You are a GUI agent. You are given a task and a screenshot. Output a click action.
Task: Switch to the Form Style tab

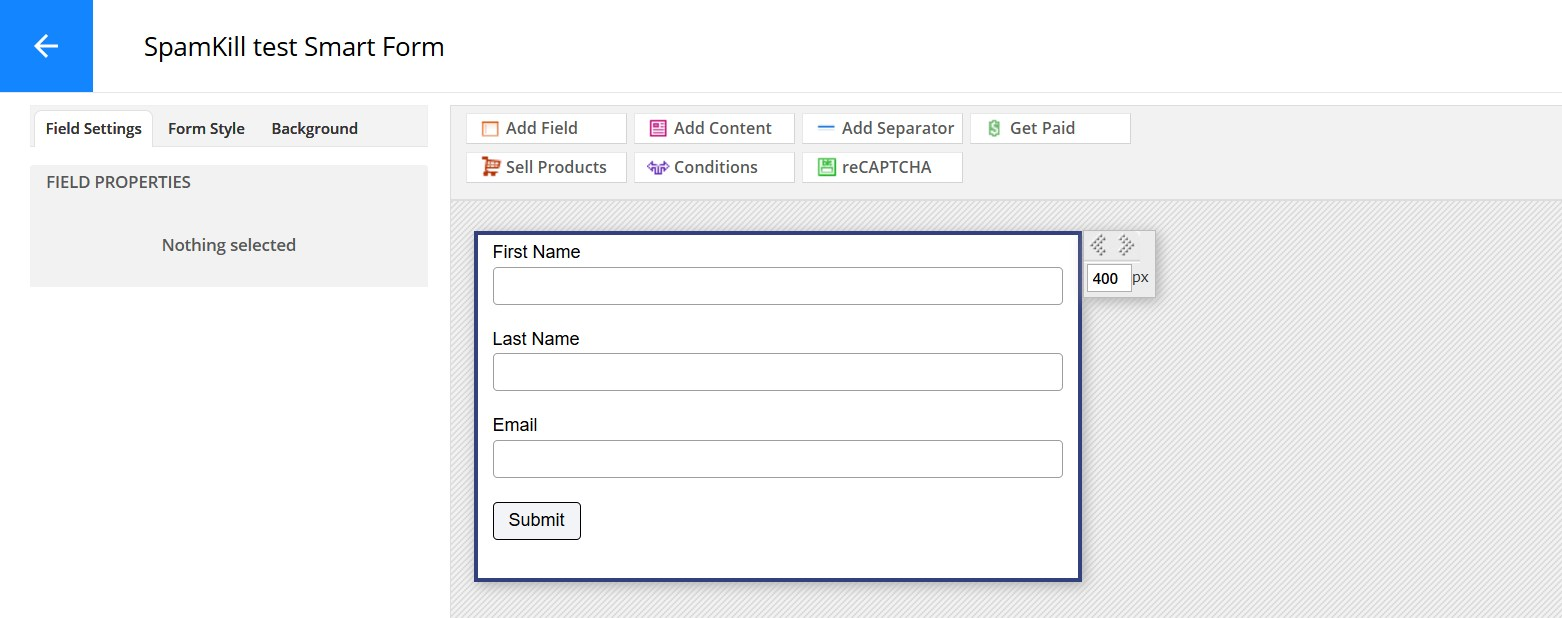point(206,128)
